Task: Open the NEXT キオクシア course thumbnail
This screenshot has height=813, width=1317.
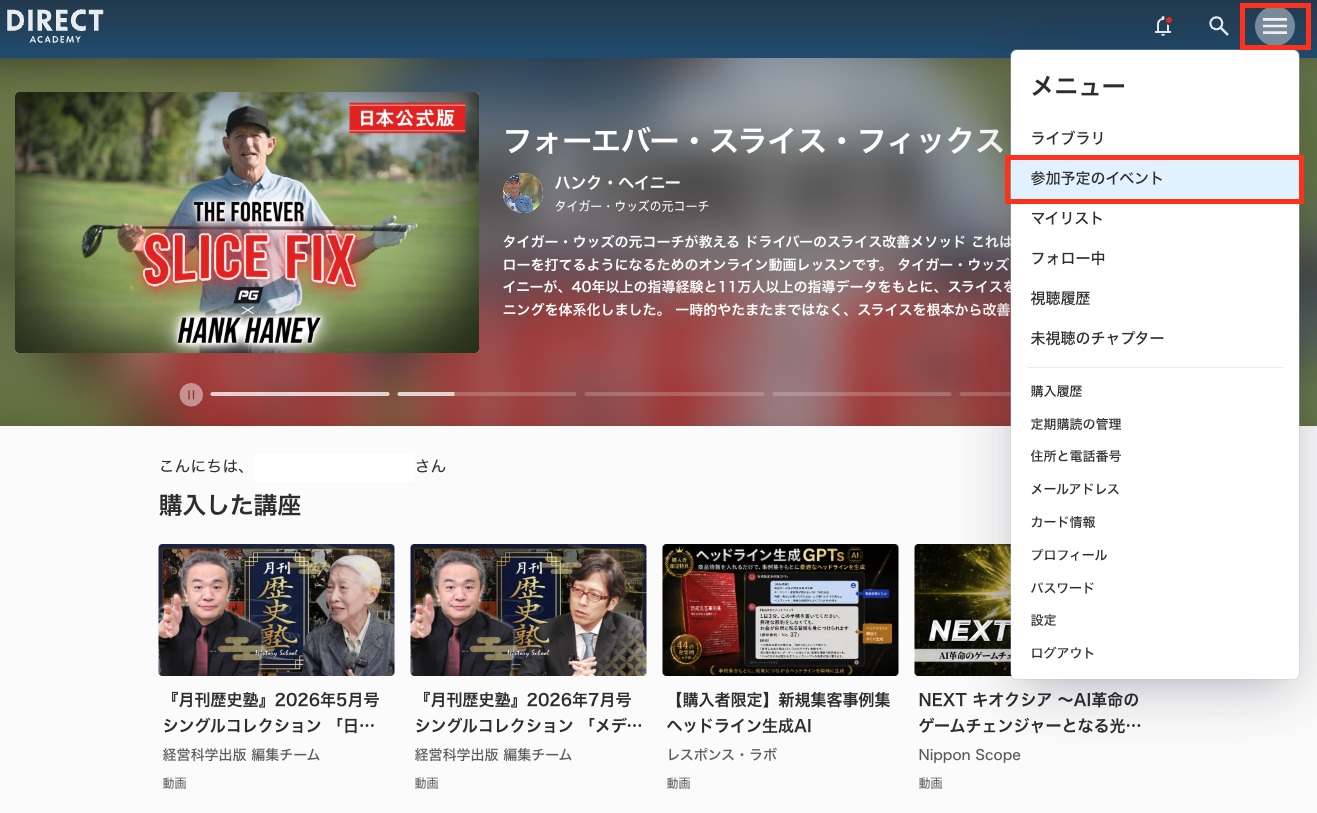Action: pos(965,610)
